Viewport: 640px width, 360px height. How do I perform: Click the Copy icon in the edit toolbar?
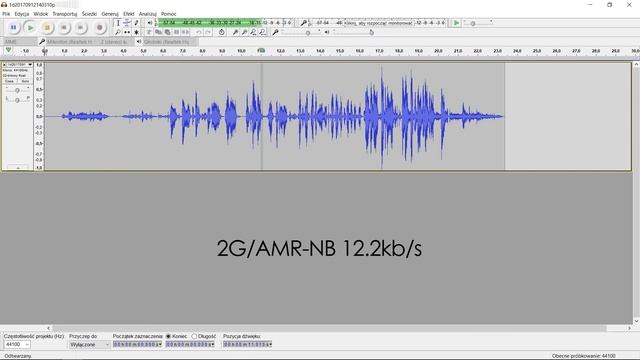[158, 32]
